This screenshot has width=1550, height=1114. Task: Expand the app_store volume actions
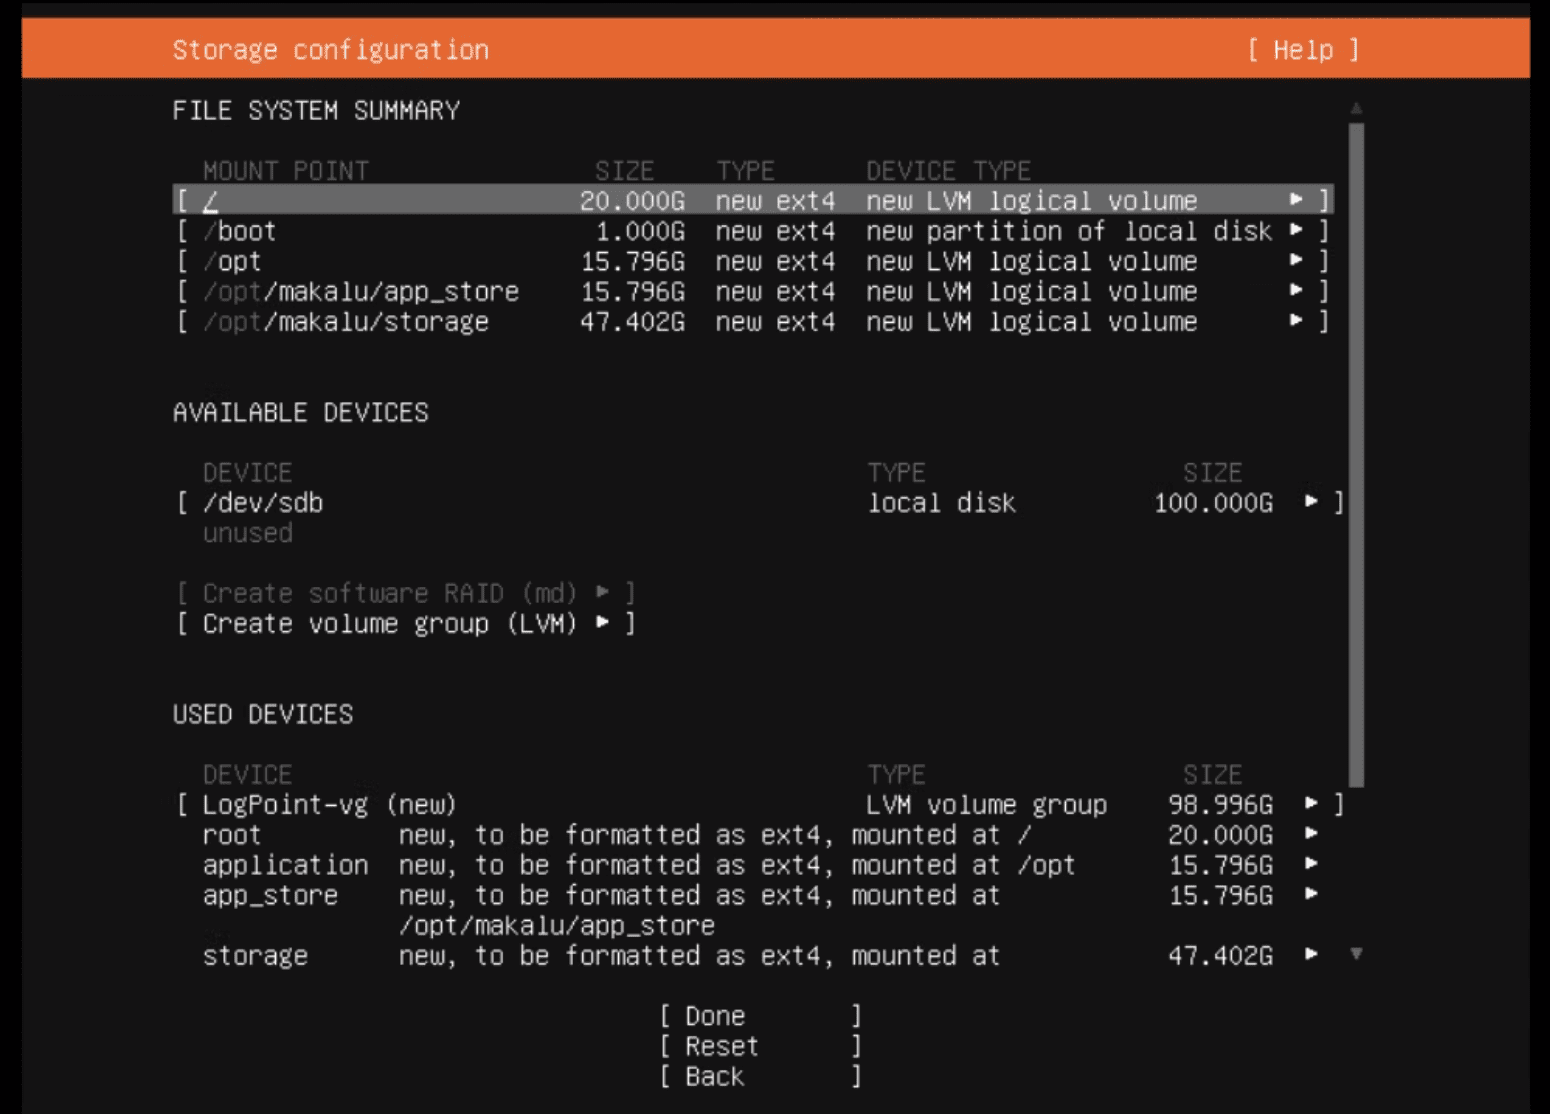coord(1311,895)
